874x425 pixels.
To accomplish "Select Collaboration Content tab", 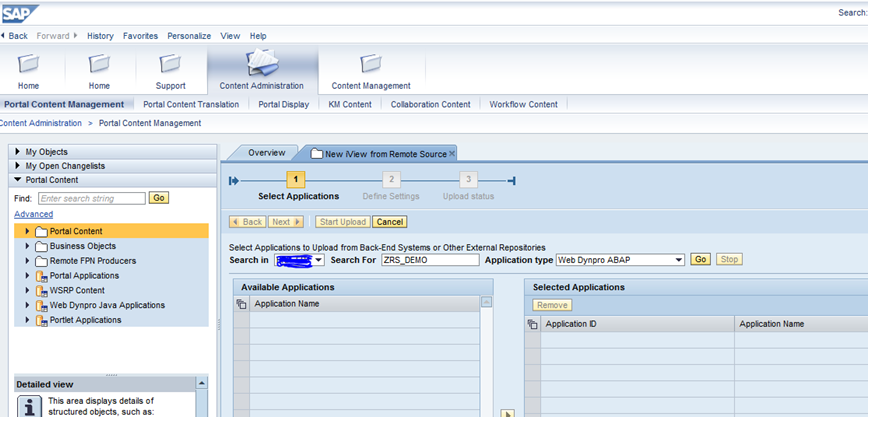I will (431, 104).
